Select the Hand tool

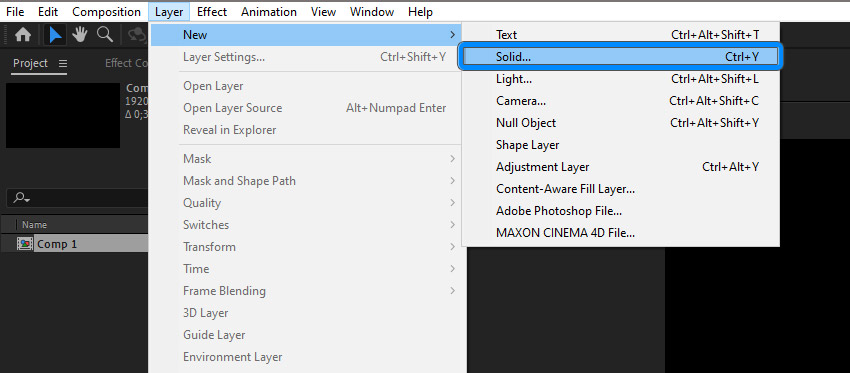[80, 35]
